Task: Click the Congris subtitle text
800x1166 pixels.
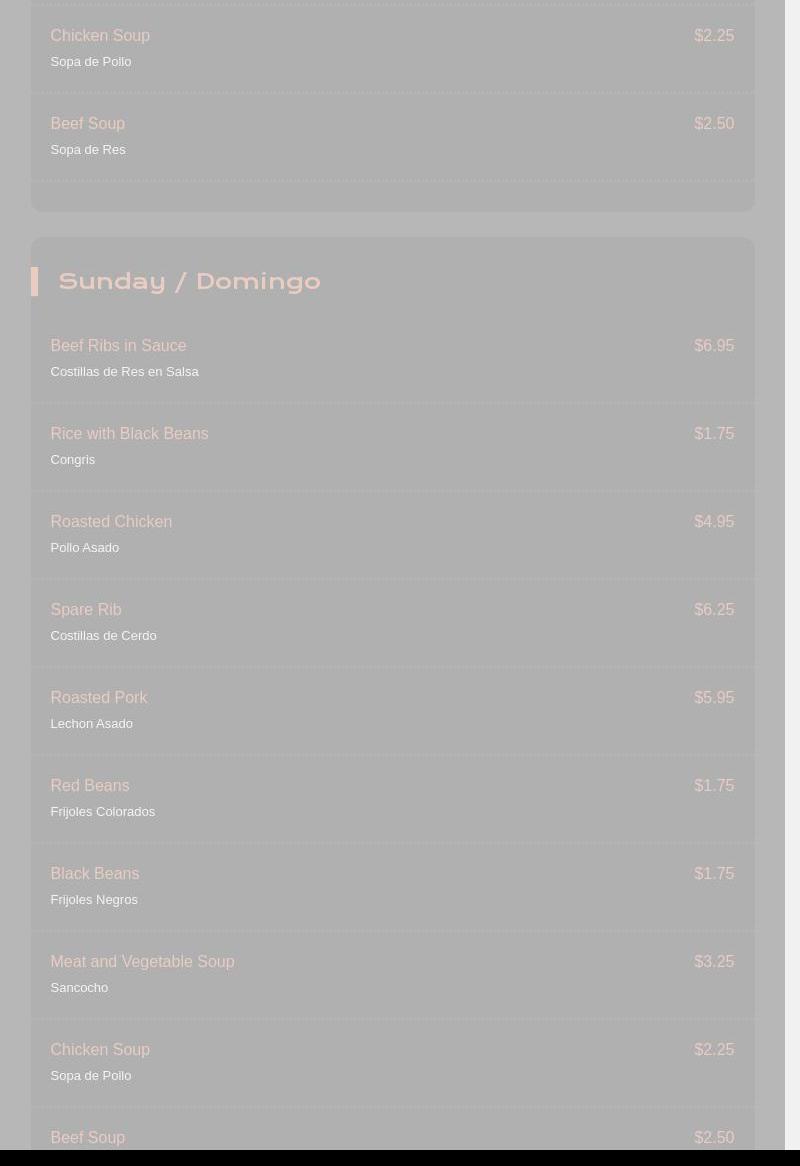Action: [x=72, y=460]
